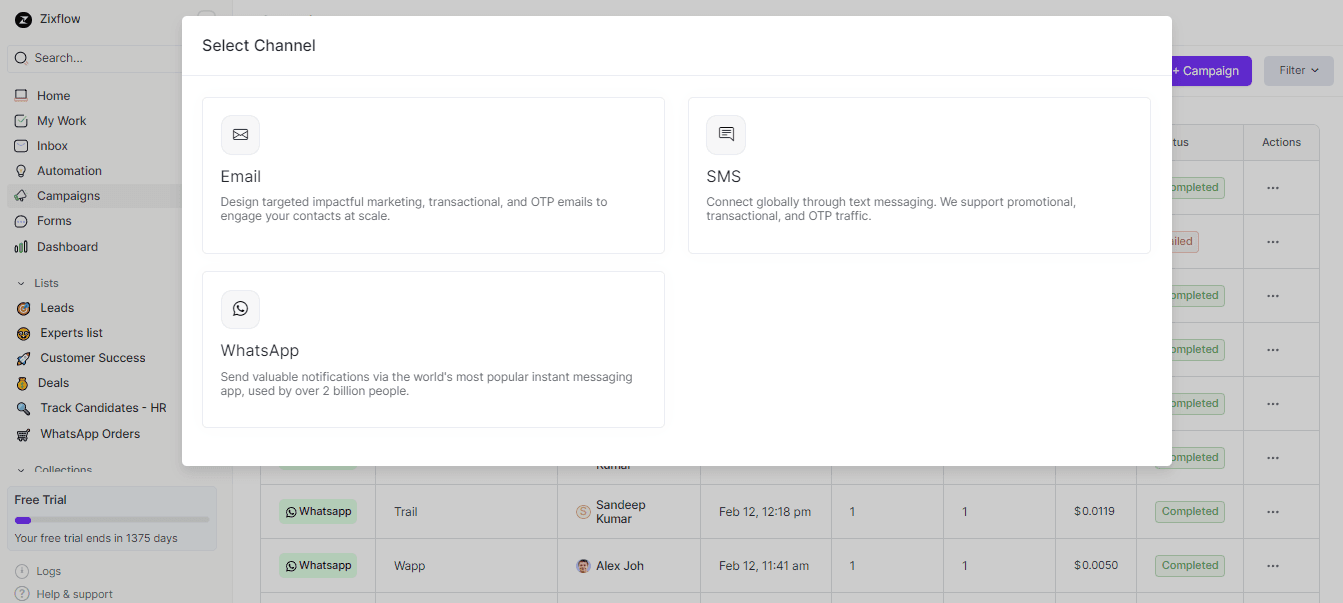Open the Logs page
Image resolution: width=1343 pixels, height=603 pixels.
pyautogui.click(x=48, y=571)
